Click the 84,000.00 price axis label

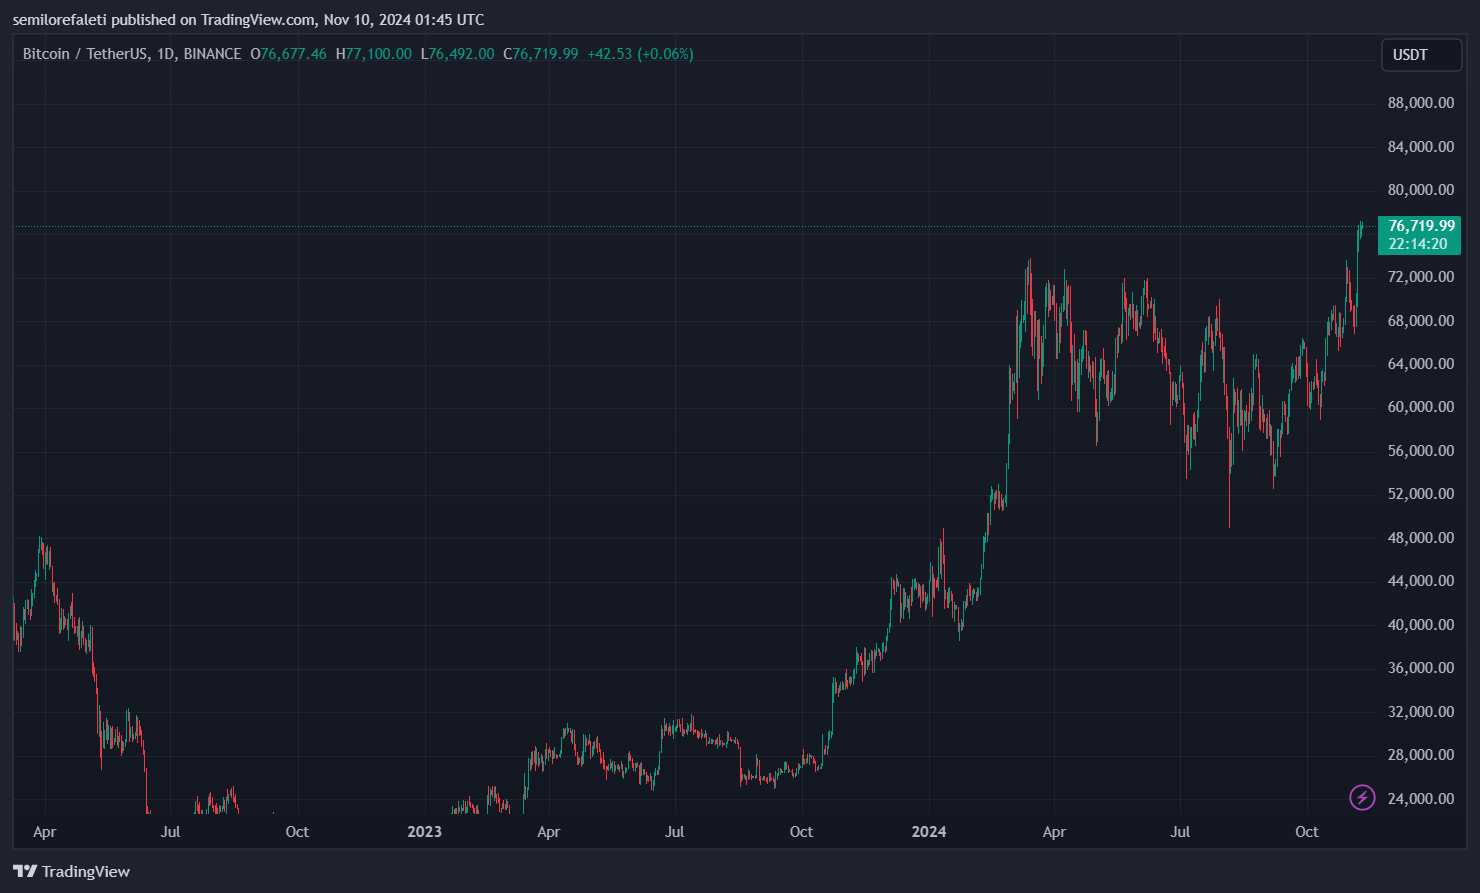tap(1420, 147)
